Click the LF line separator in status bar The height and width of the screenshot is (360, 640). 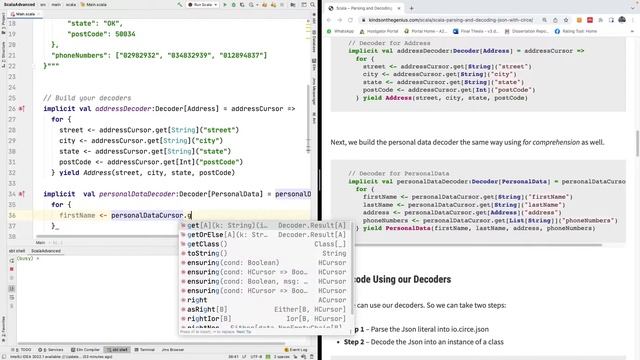244,356
